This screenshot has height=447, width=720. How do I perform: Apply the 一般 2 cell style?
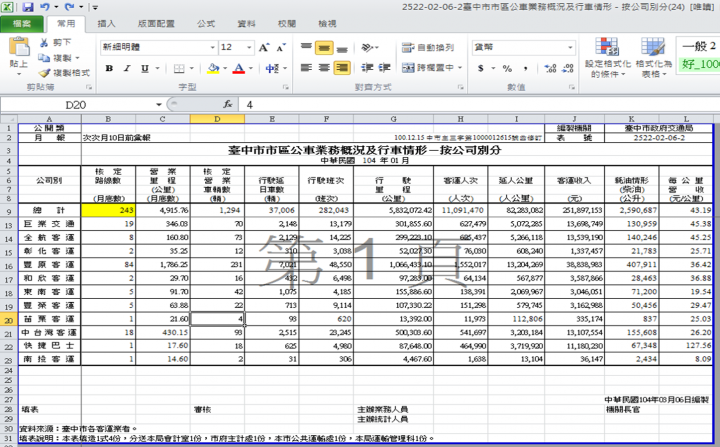click(698, 46)
